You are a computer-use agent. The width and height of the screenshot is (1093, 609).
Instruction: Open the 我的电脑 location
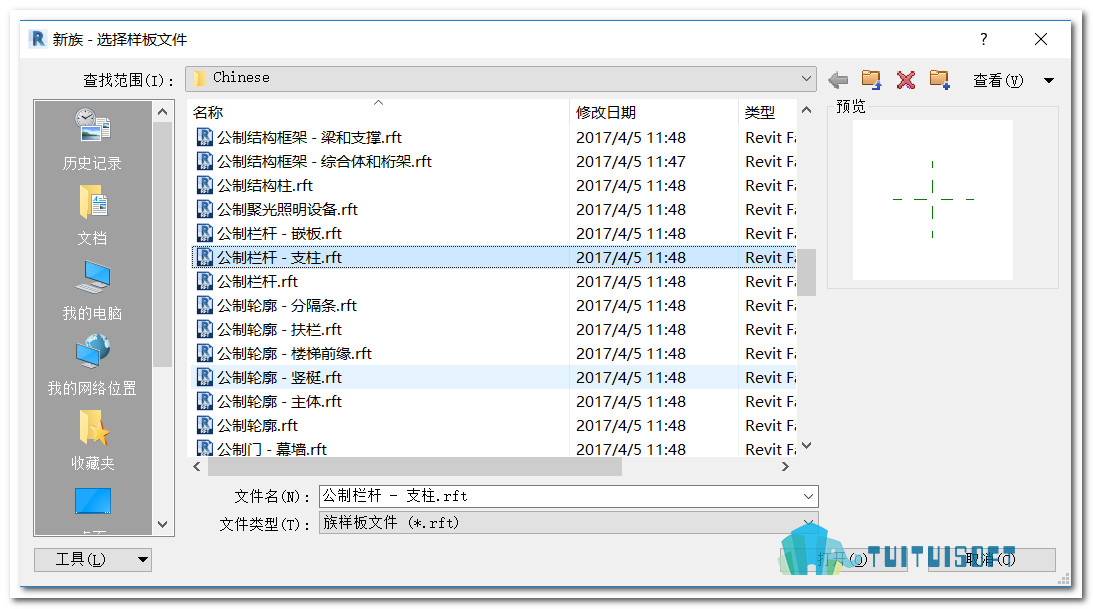click(x=92, y=291)
